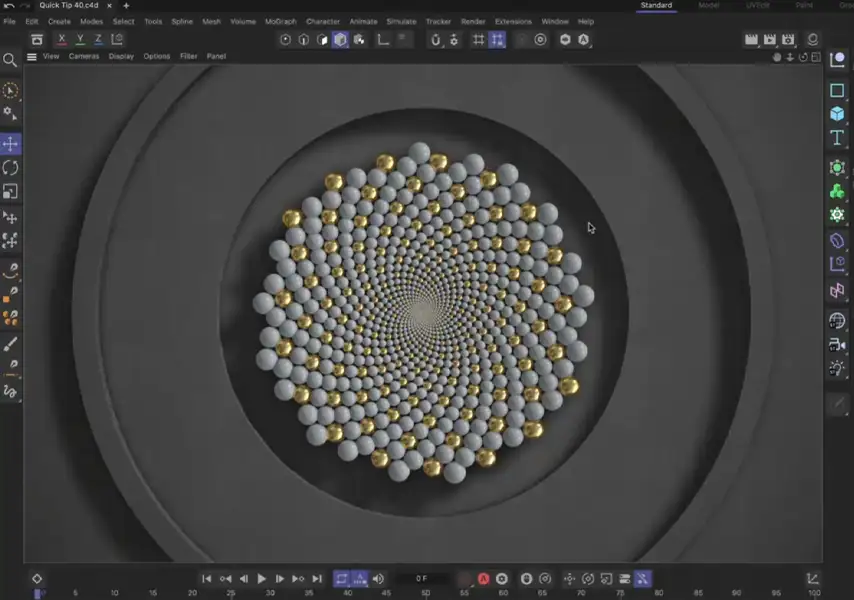
Task: Select the Move tool in the left toolbar
Action: (x=11, y=143)
